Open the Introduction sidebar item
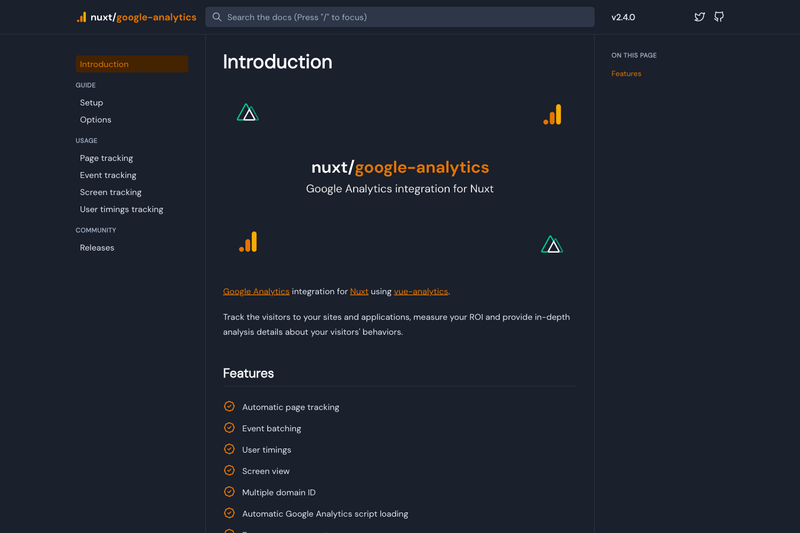The image size is (800, 533). pos(132,64)
